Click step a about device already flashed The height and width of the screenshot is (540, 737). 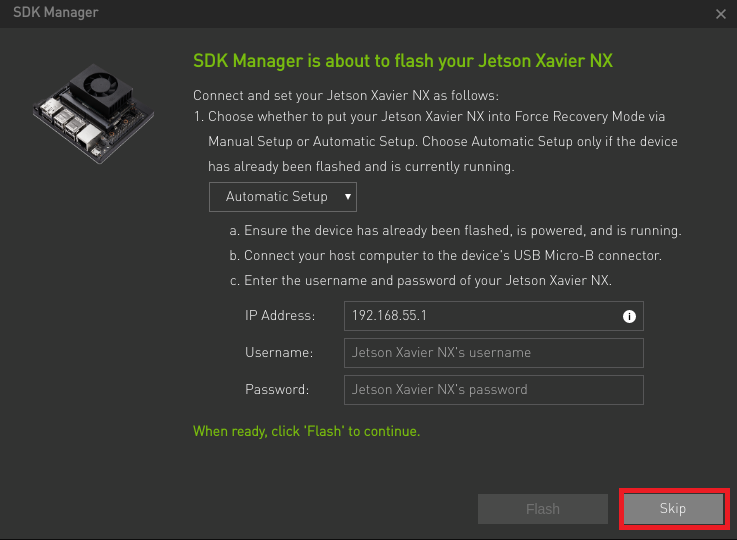pyautogui.click(x=455, y=231)
